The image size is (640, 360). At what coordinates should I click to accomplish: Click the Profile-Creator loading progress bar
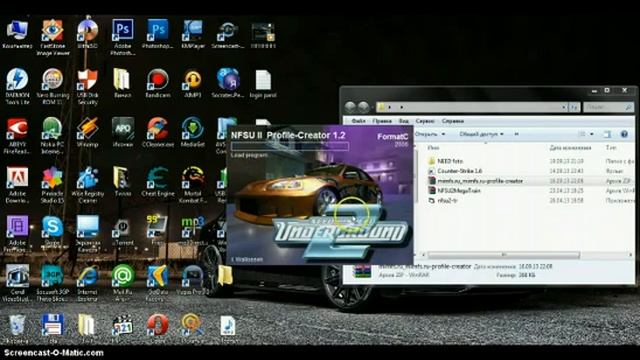290,146
